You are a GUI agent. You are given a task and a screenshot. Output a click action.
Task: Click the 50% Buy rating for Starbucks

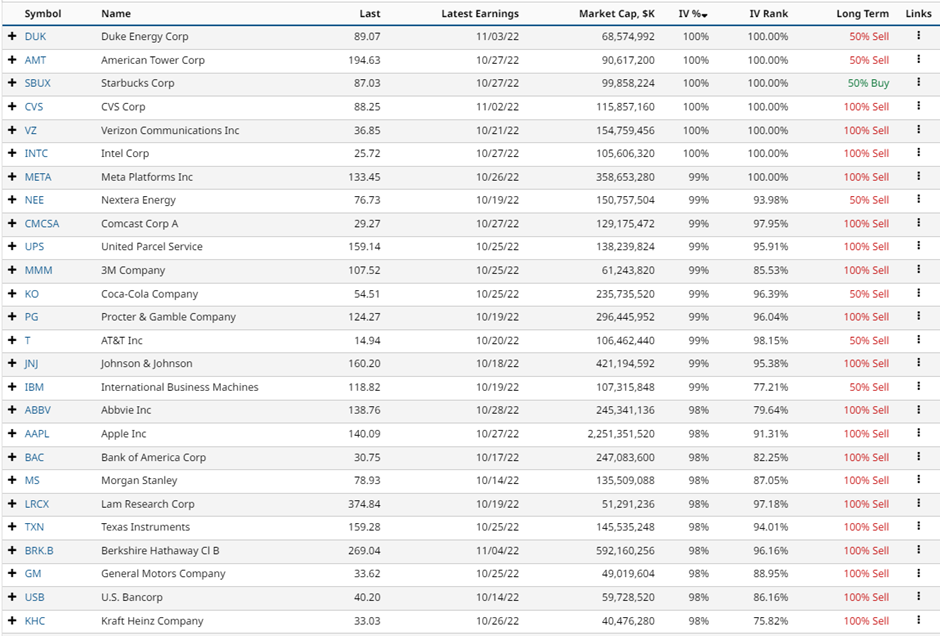coord(868,83)
